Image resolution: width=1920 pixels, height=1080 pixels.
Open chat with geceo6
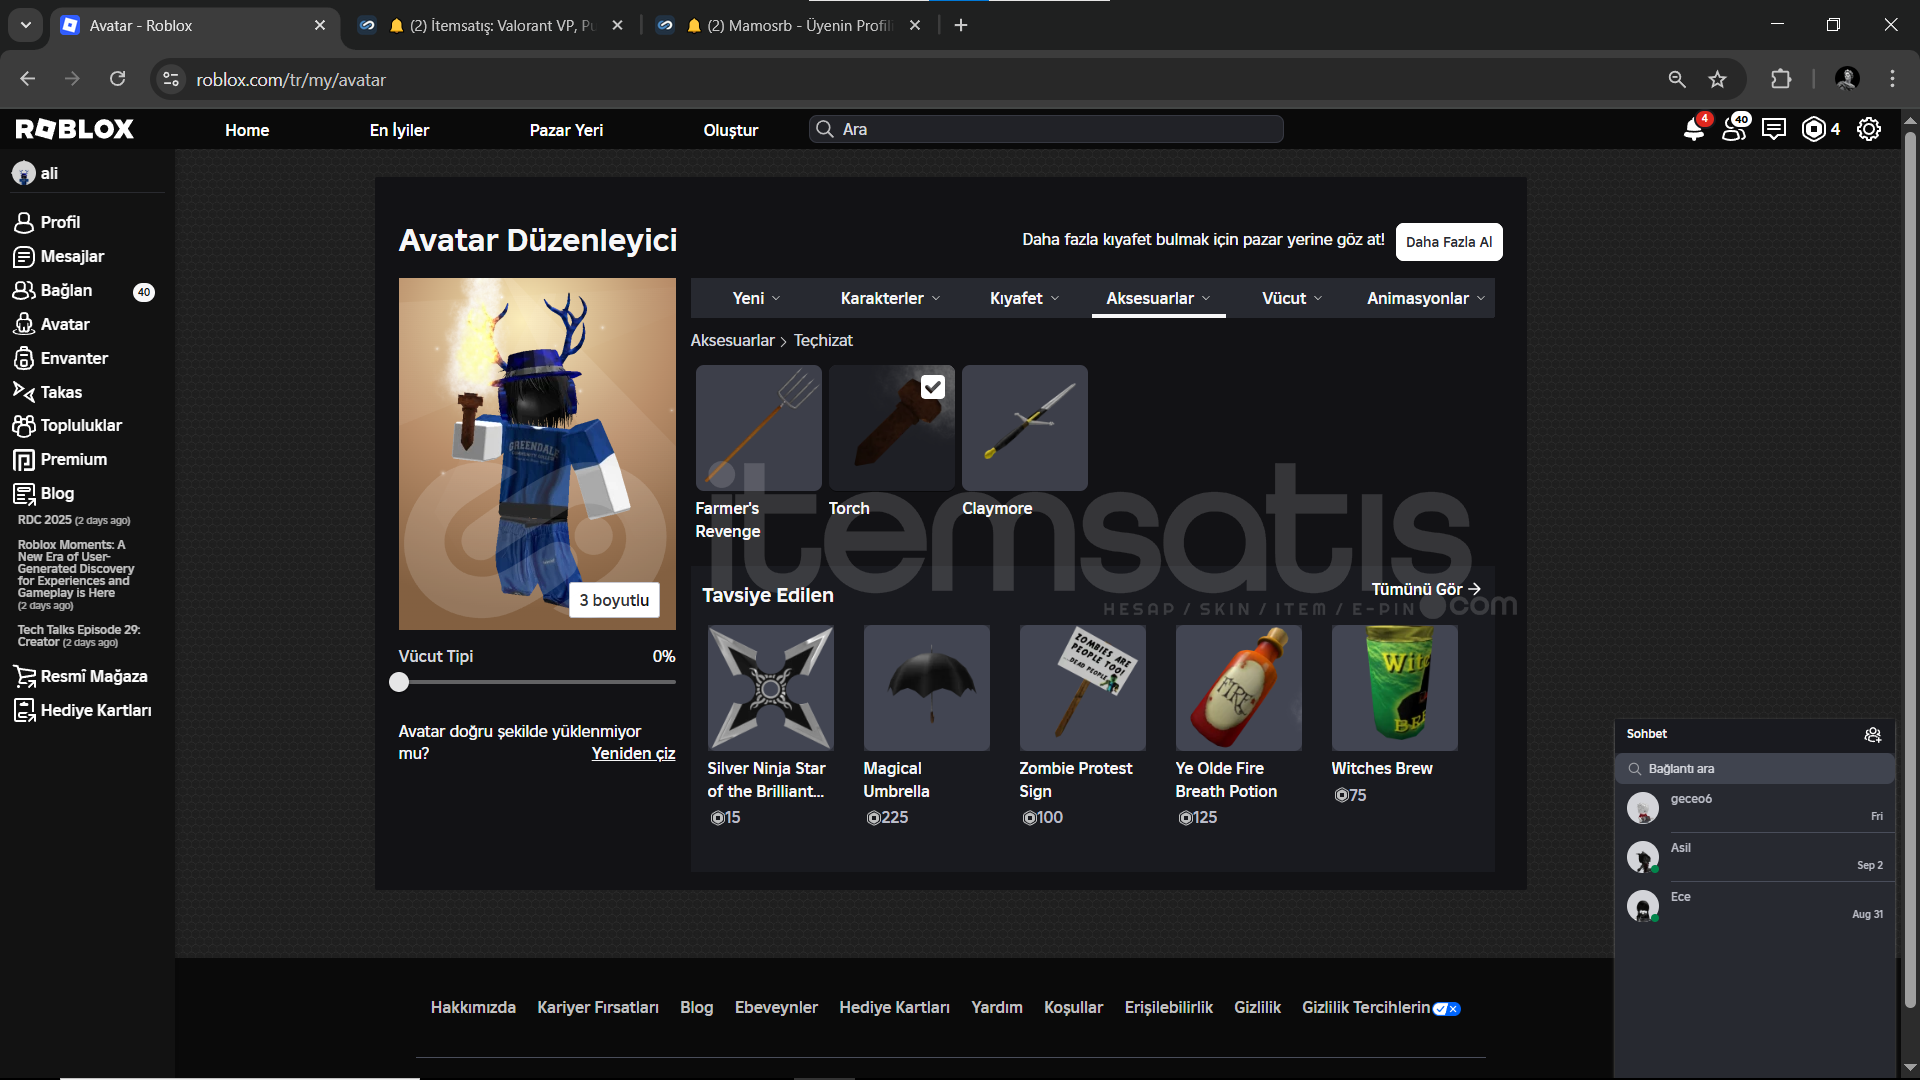pos(1755,808)
